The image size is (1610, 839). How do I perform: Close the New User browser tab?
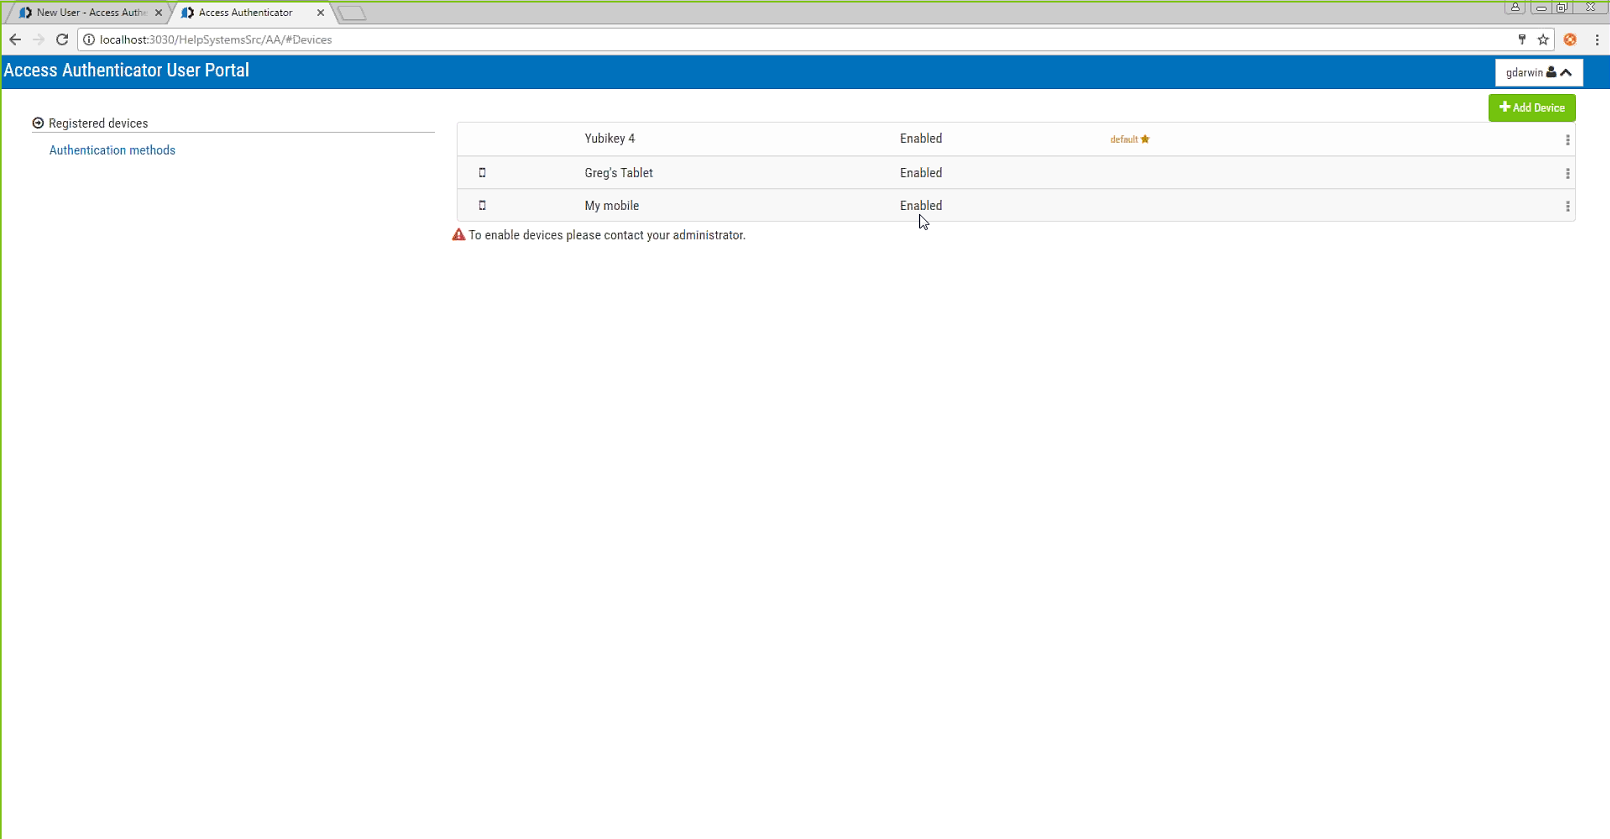coord(158,13)
